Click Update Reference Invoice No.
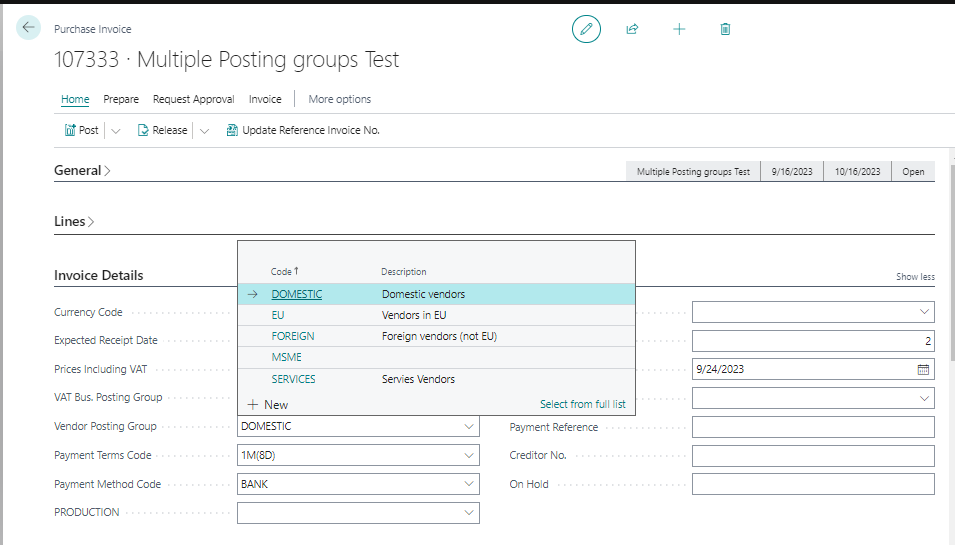The image size is (955, 545). click(303, 130)
